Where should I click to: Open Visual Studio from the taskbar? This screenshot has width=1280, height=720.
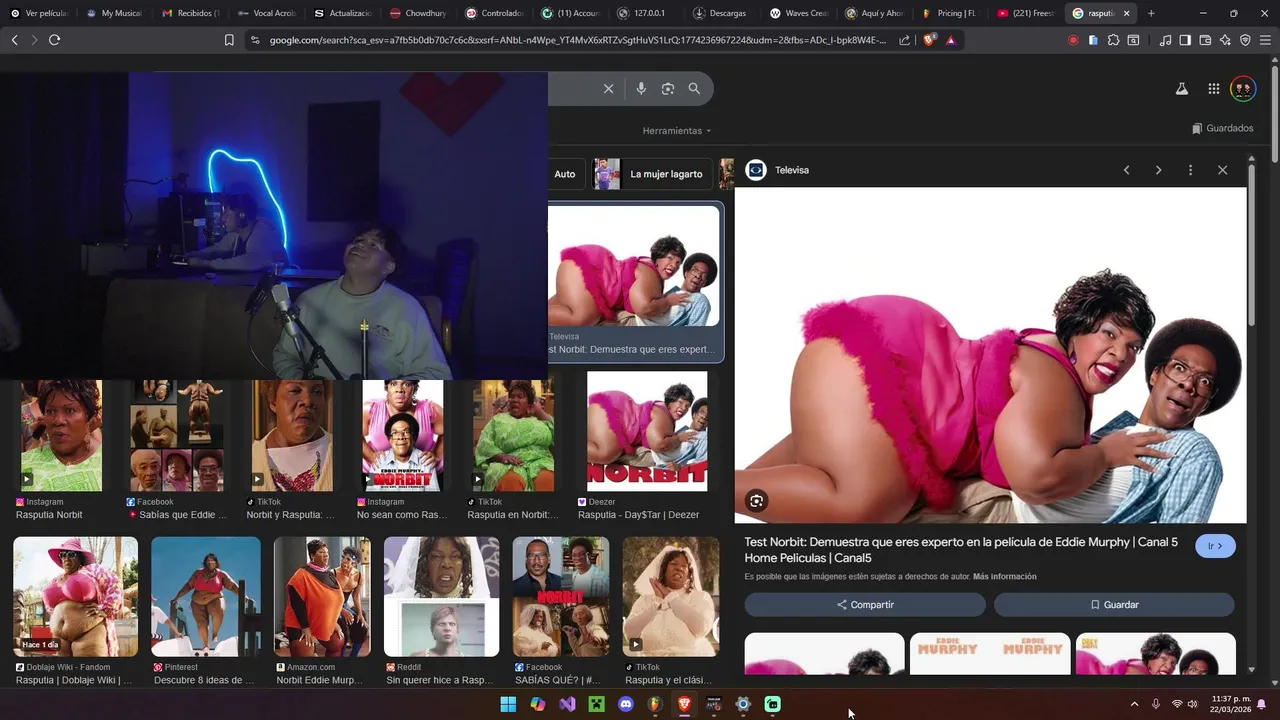pyautogui.click(x=567, y=704)
